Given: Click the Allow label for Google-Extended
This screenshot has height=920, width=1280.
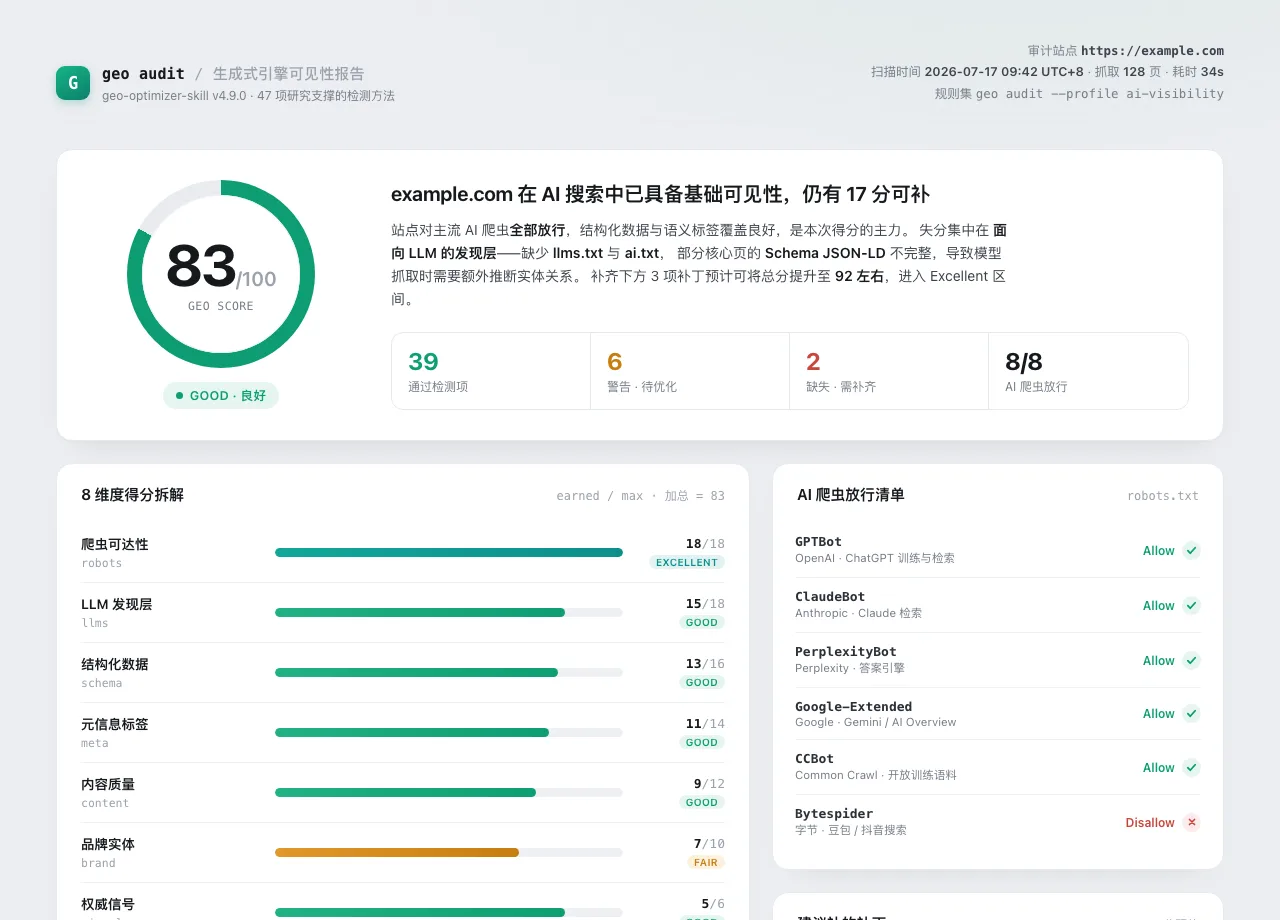Looking at the screenshot, I should pyautogui.click(x=1159, y=713).
